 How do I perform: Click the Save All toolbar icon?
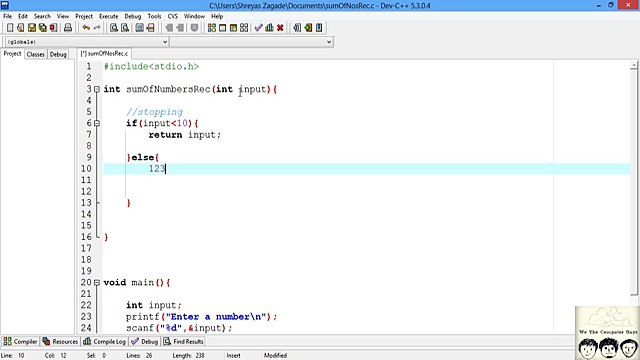point(42,28)
